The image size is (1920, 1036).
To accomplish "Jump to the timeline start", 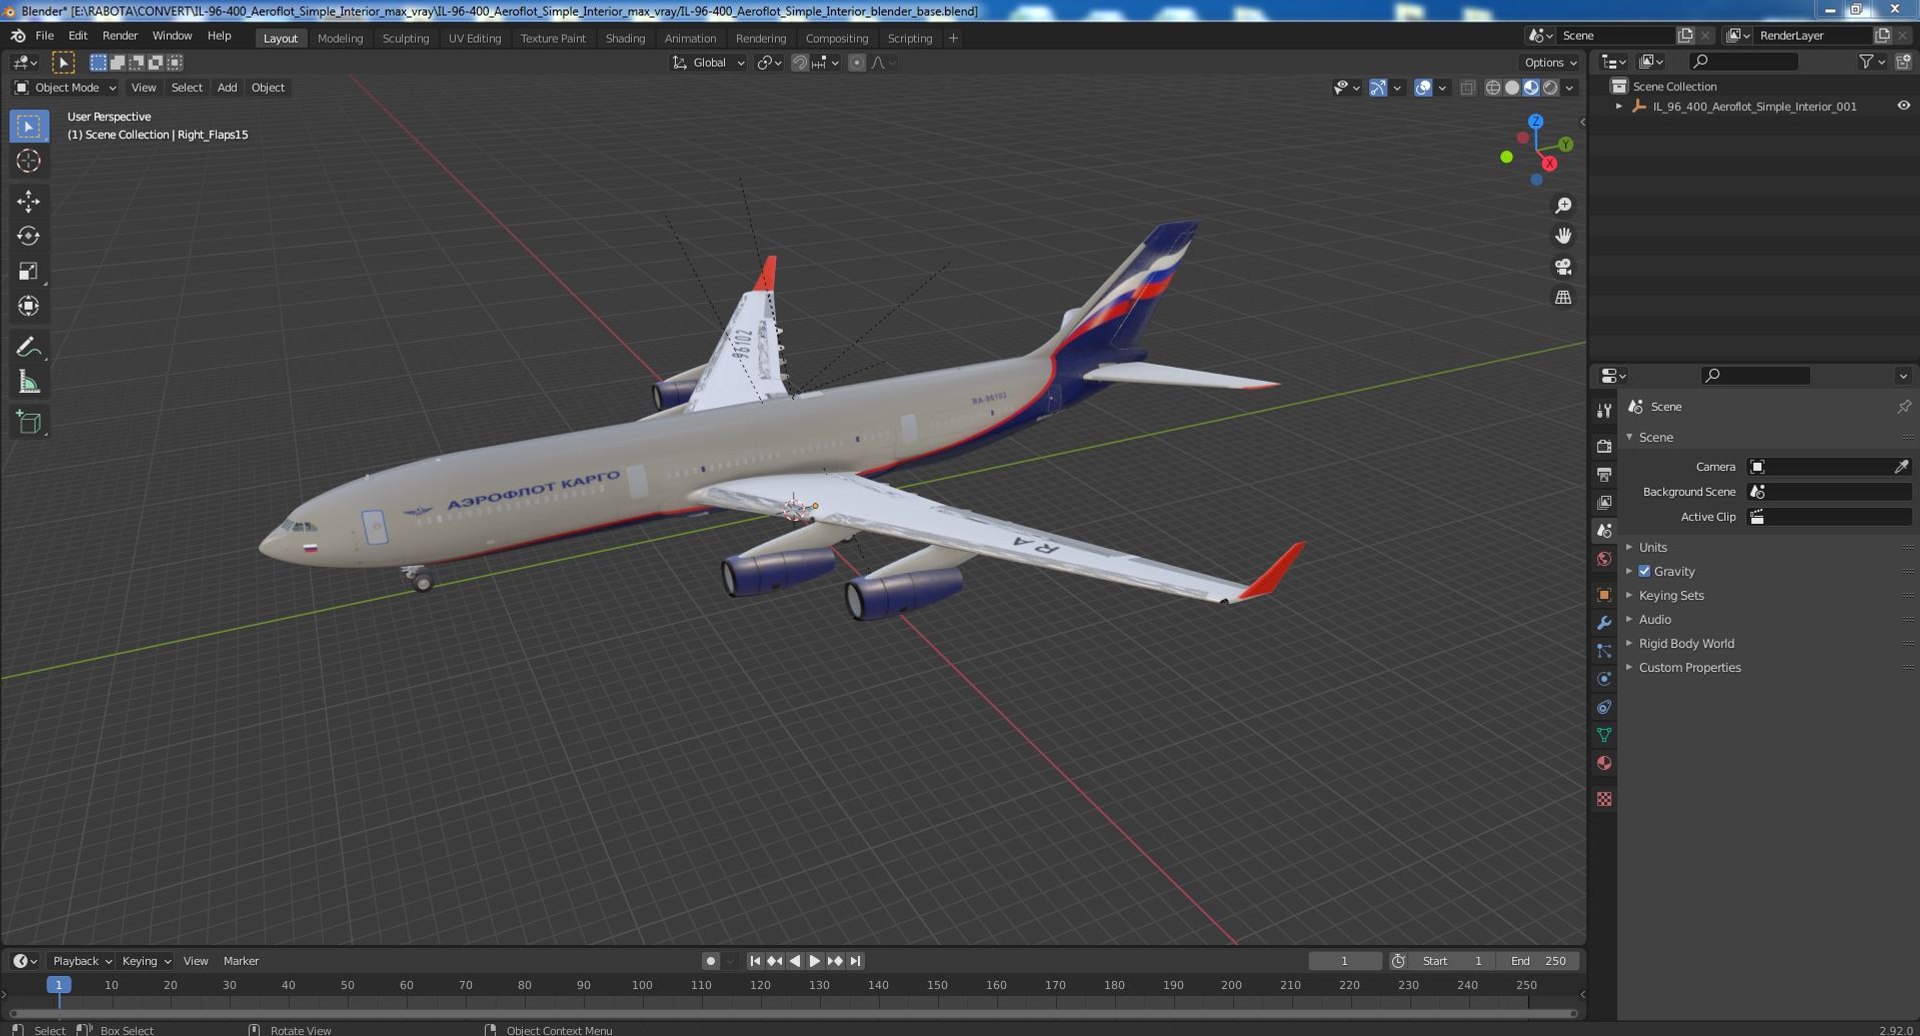I will pyautogui.click(x=755, y=961).
